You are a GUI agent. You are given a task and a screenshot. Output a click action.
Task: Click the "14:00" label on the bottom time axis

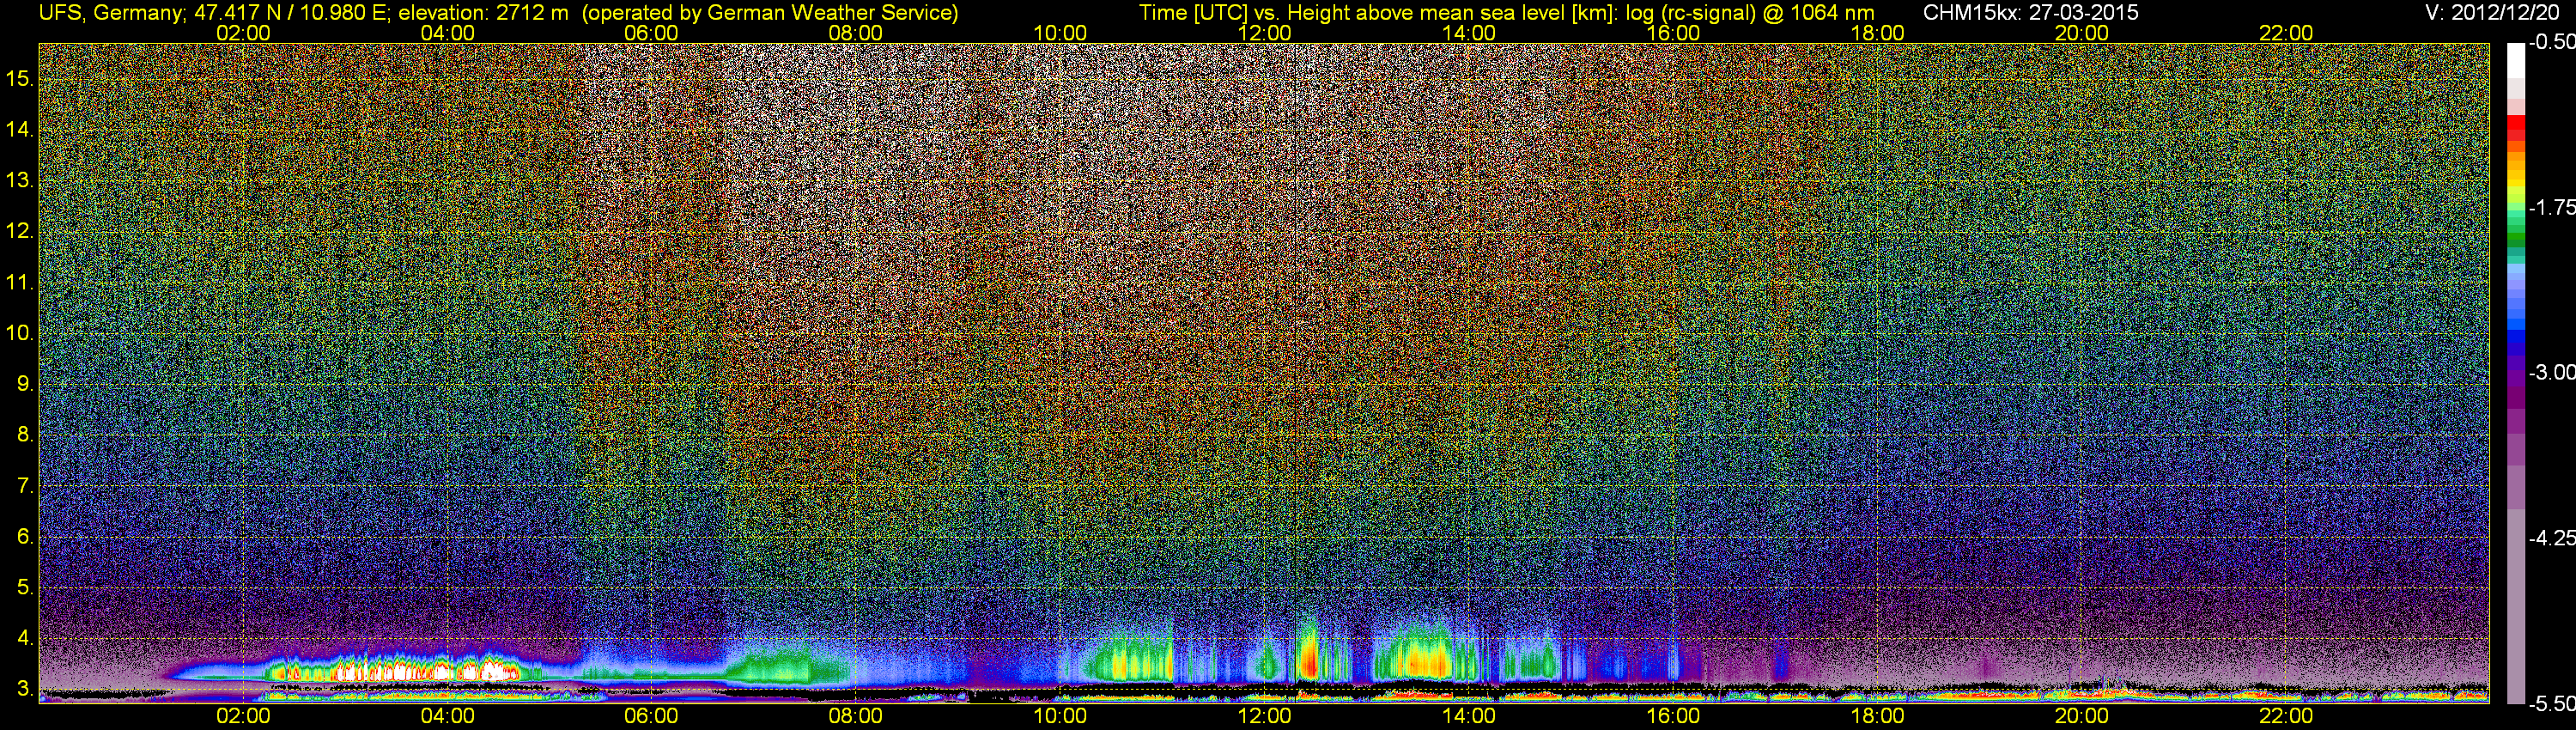1468,716
